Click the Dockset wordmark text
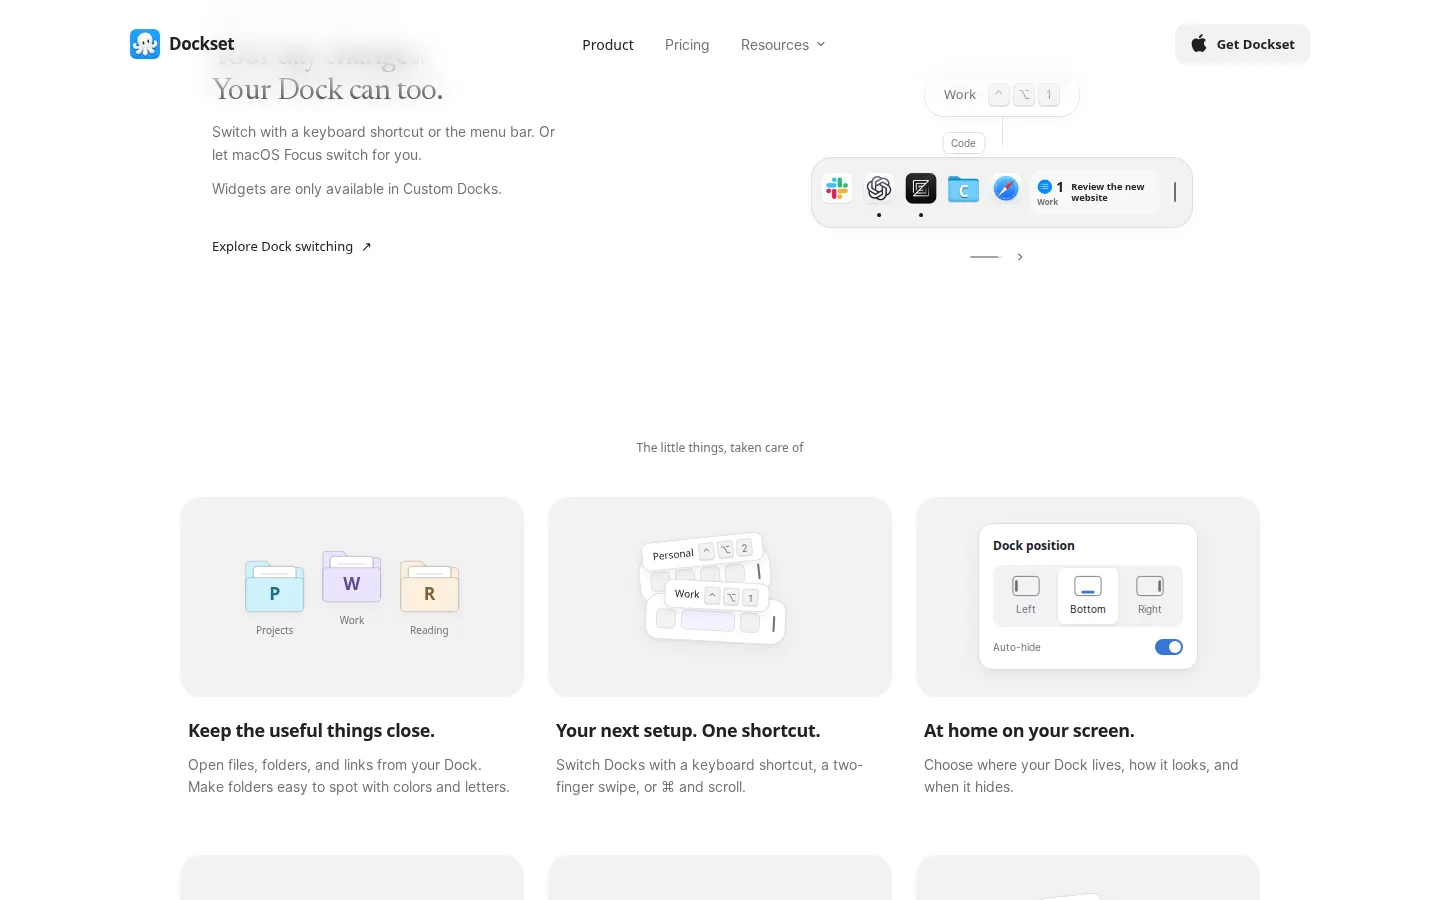The image size is (1440, 900). (x=202, y=44)
